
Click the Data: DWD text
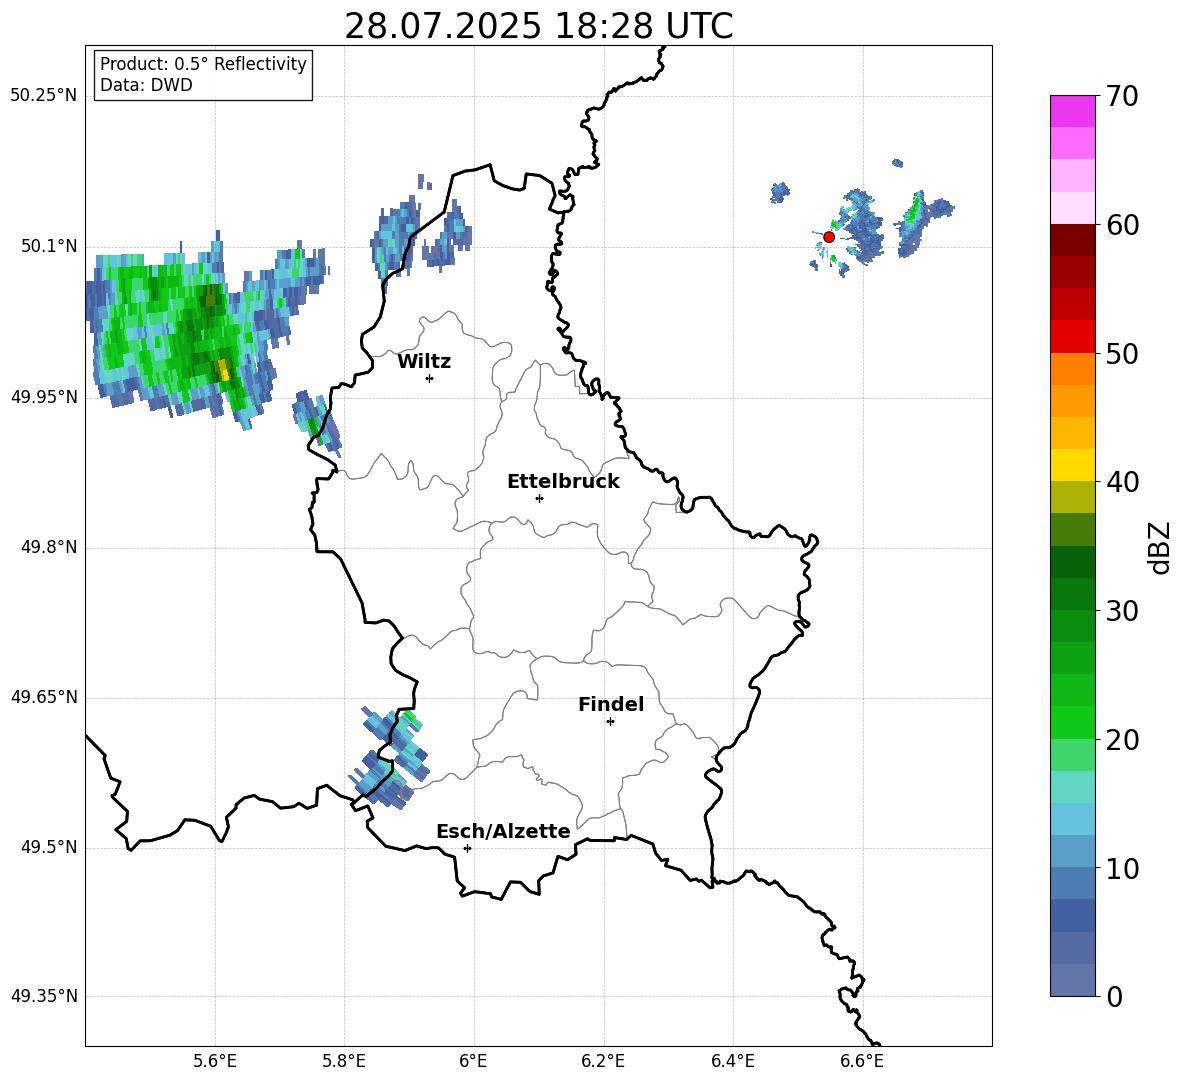tap(146, 85)
